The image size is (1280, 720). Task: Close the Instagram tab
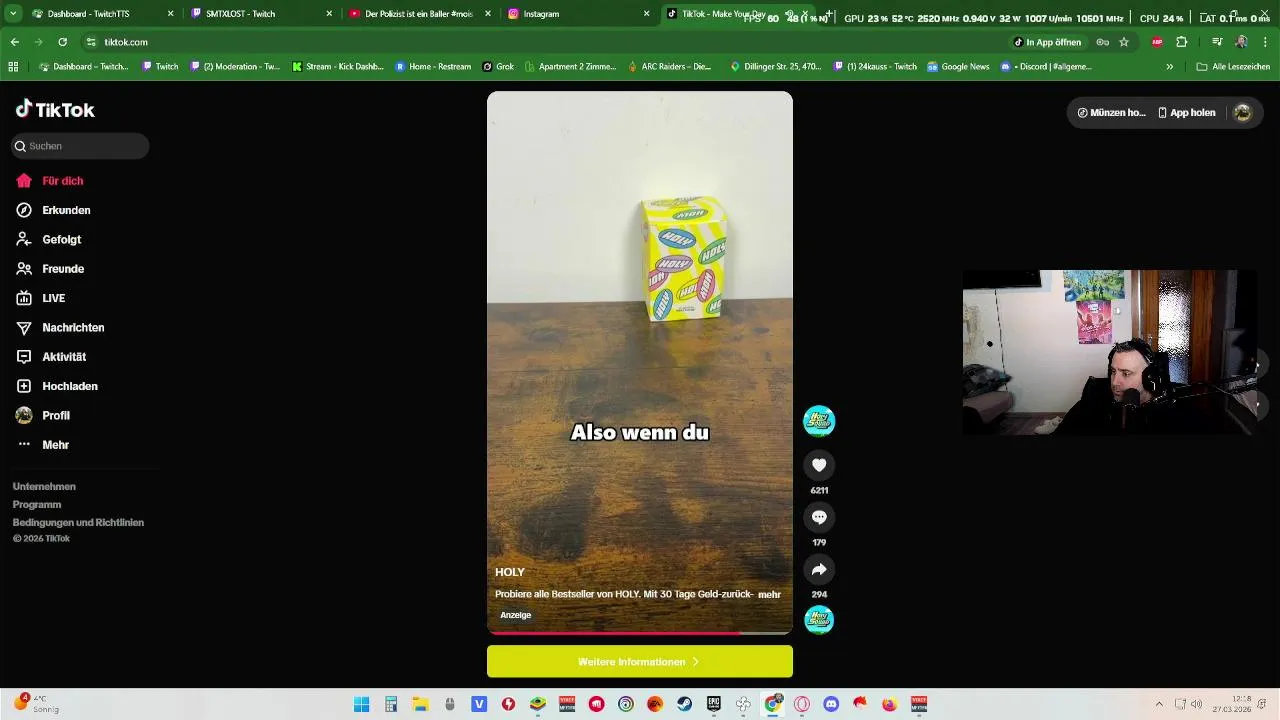[x=646, y=14]
